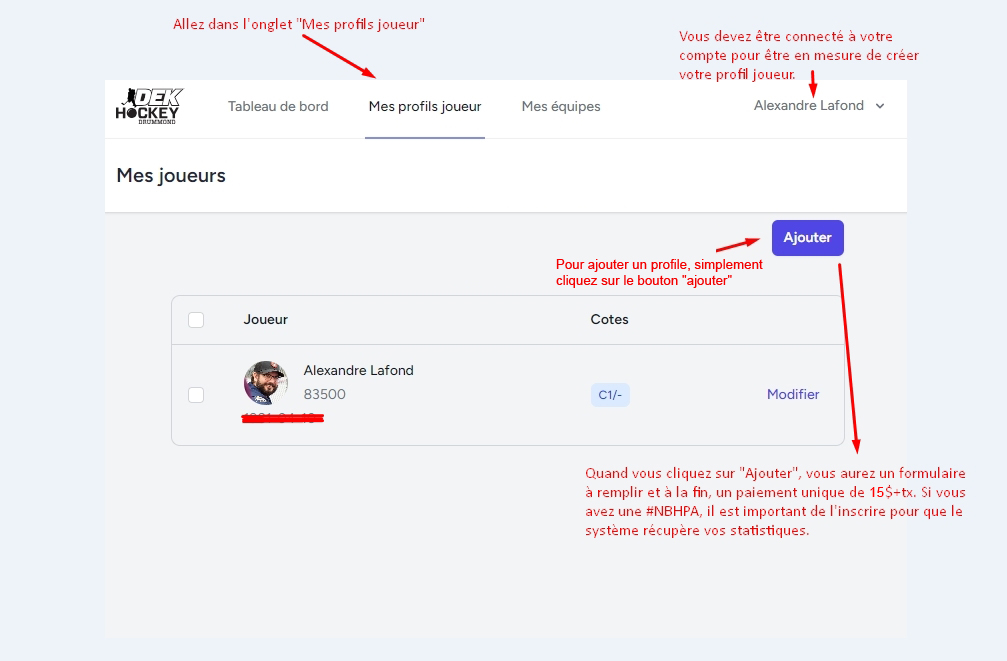Click the Cotes column header
1007x661 pixels.
tap(609, 320)
